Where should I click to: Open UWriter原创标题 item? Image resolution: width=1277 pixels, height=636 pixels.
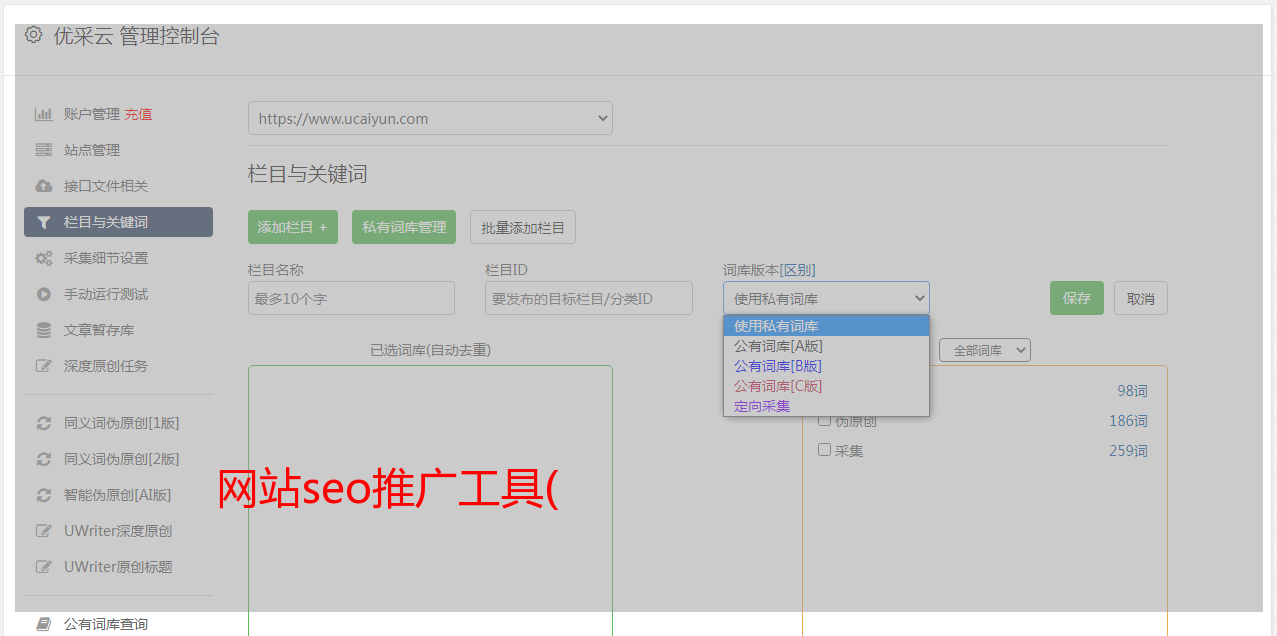pos(118,567)
